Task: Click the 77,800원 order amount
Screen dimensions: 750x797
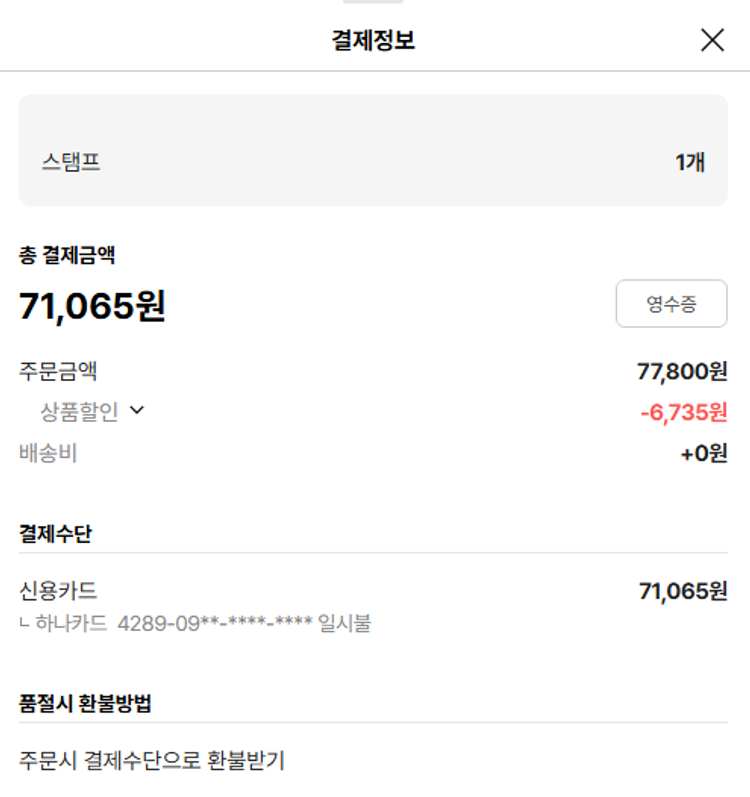Action: 682,372
